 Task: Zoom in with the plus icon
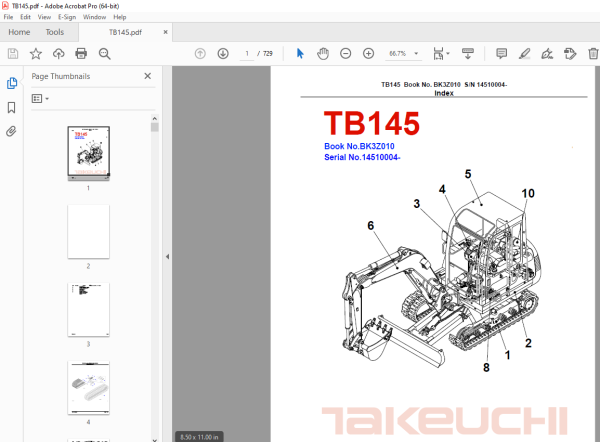click(x=368, y=54)
